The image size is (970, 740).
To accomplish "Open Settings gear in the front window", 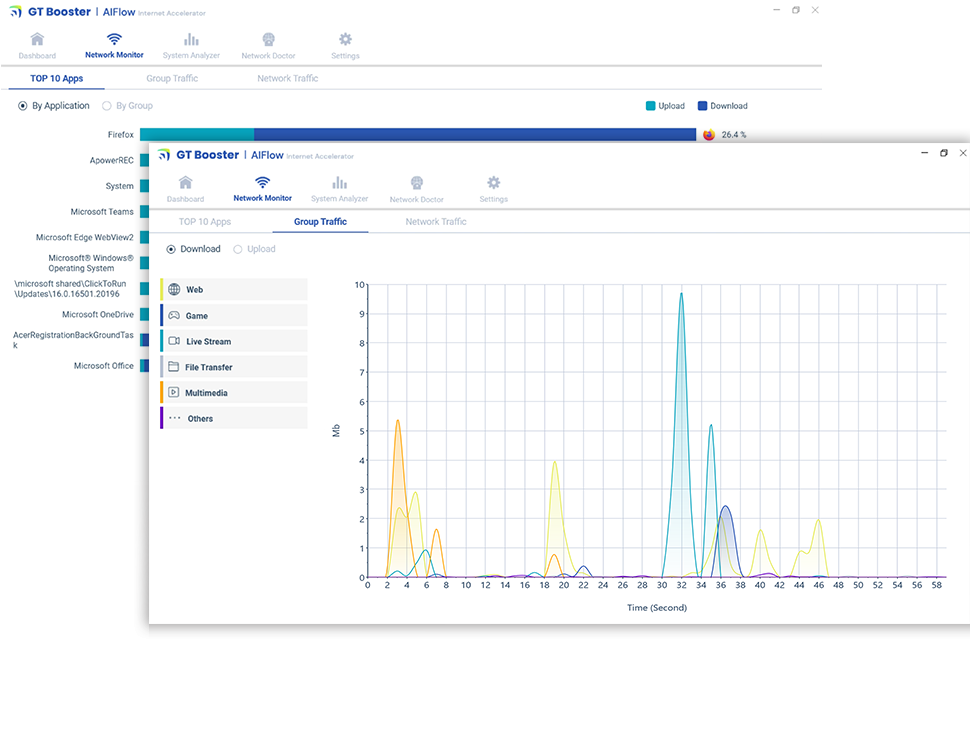I will [493, 183].
